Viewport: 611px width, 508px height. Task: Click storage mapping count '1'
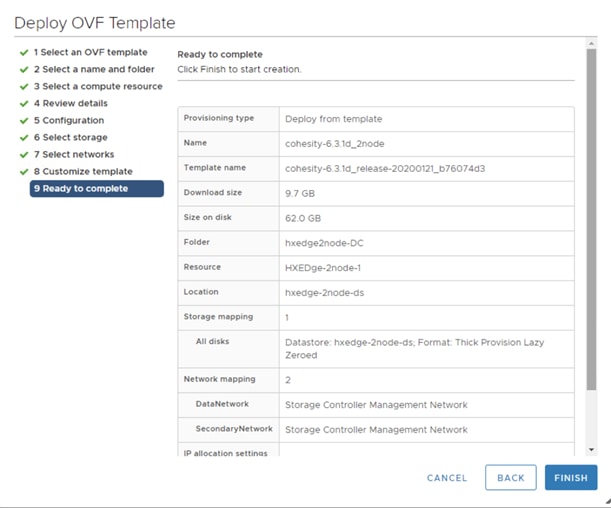287,318
